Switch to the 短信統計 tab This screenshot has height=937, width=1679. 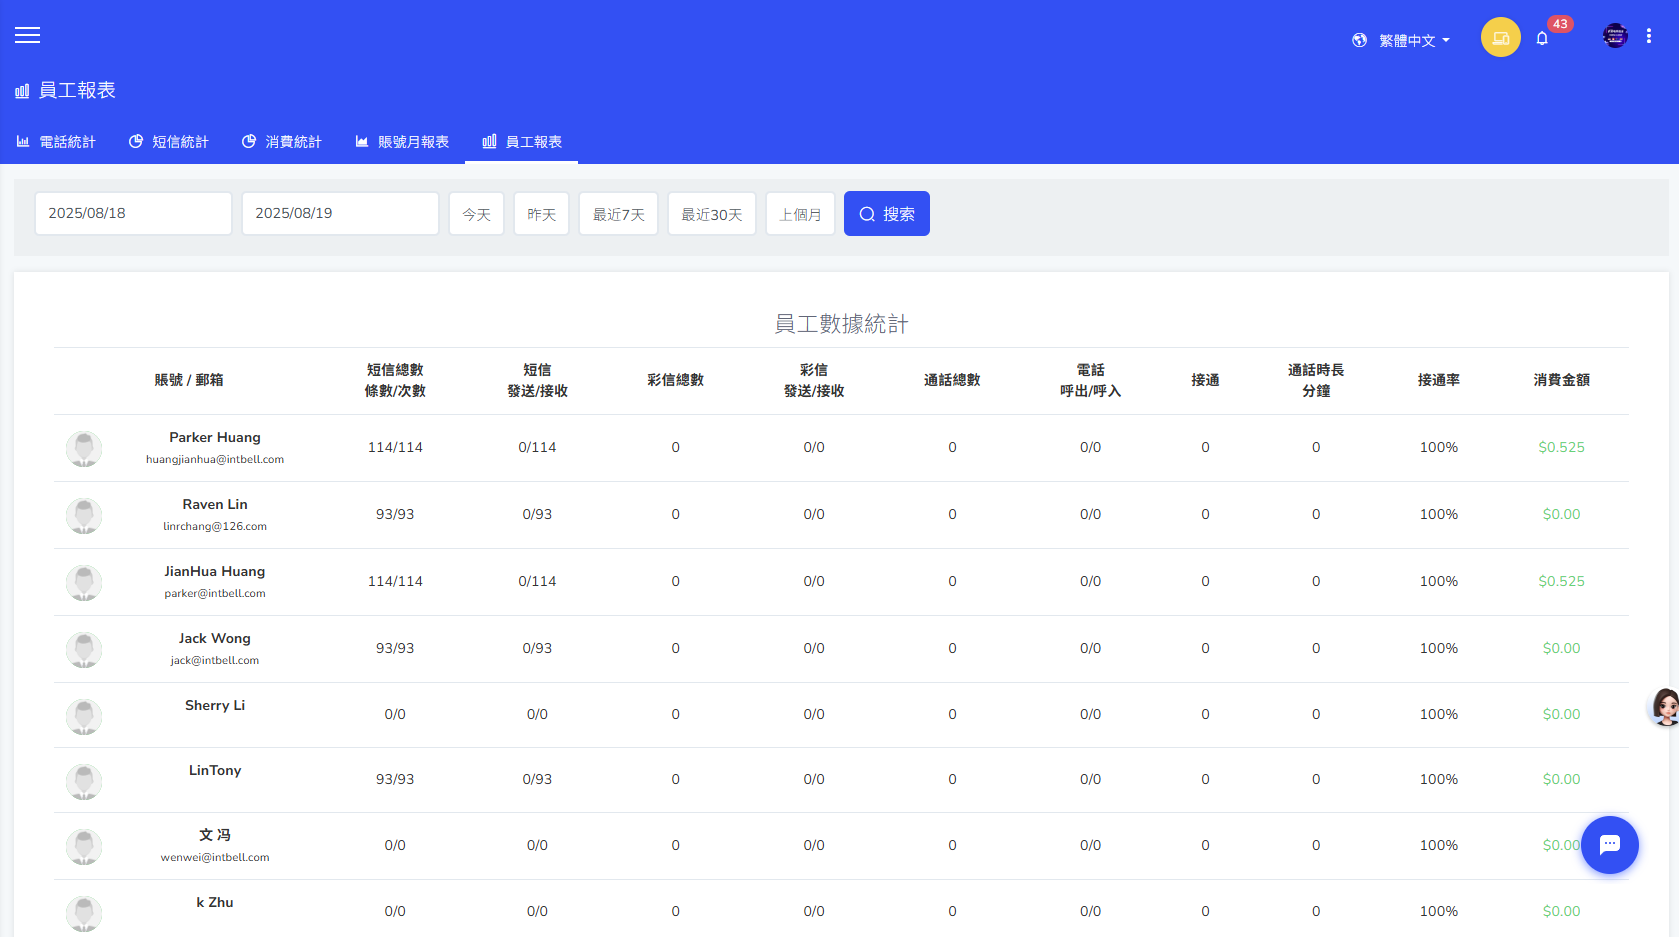(169, 142)
